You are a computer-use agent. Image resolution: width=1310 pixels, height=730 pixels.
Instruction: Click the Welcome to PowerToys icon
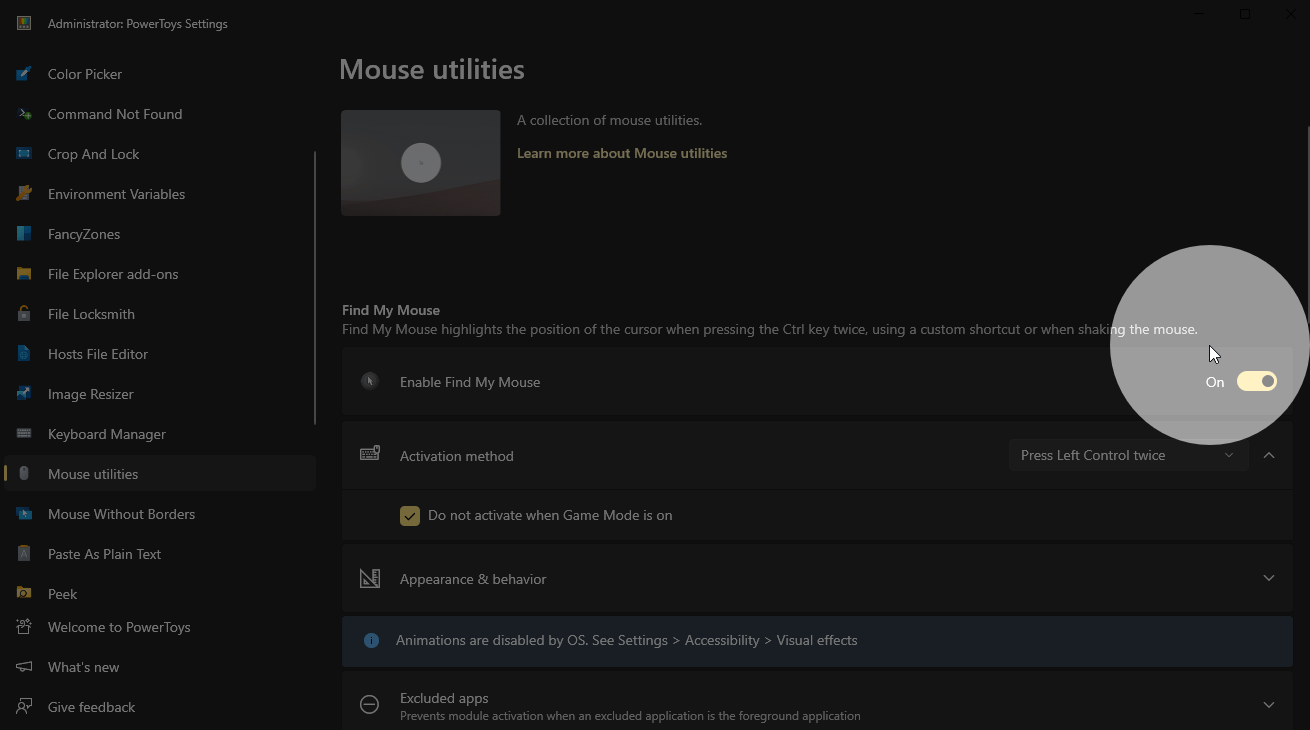point(24,627)
